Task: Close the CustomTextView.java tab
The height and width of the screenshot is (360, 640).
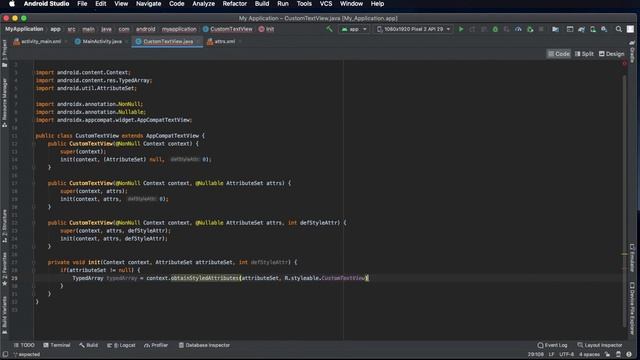Action: (x=199, y=42)
